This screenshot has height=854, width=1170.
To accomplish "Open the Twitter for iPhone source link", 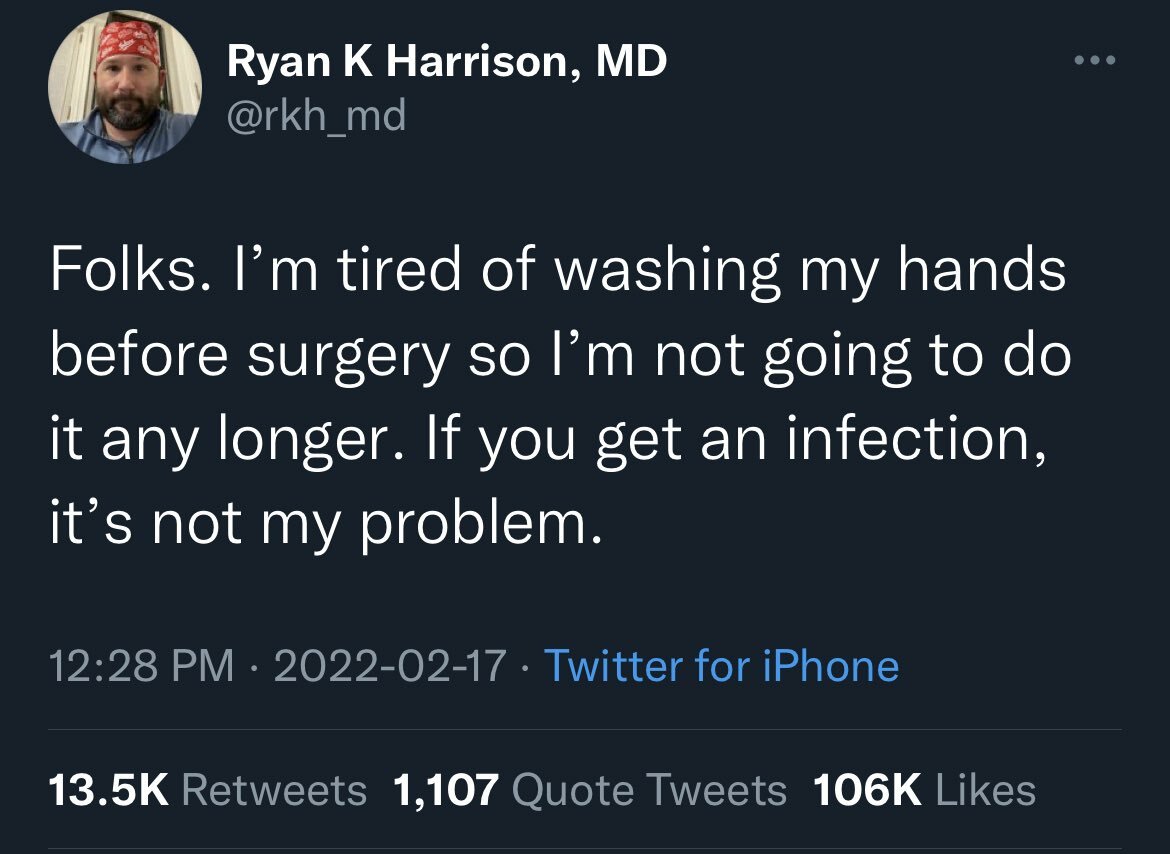I will [x=720, y=666].
